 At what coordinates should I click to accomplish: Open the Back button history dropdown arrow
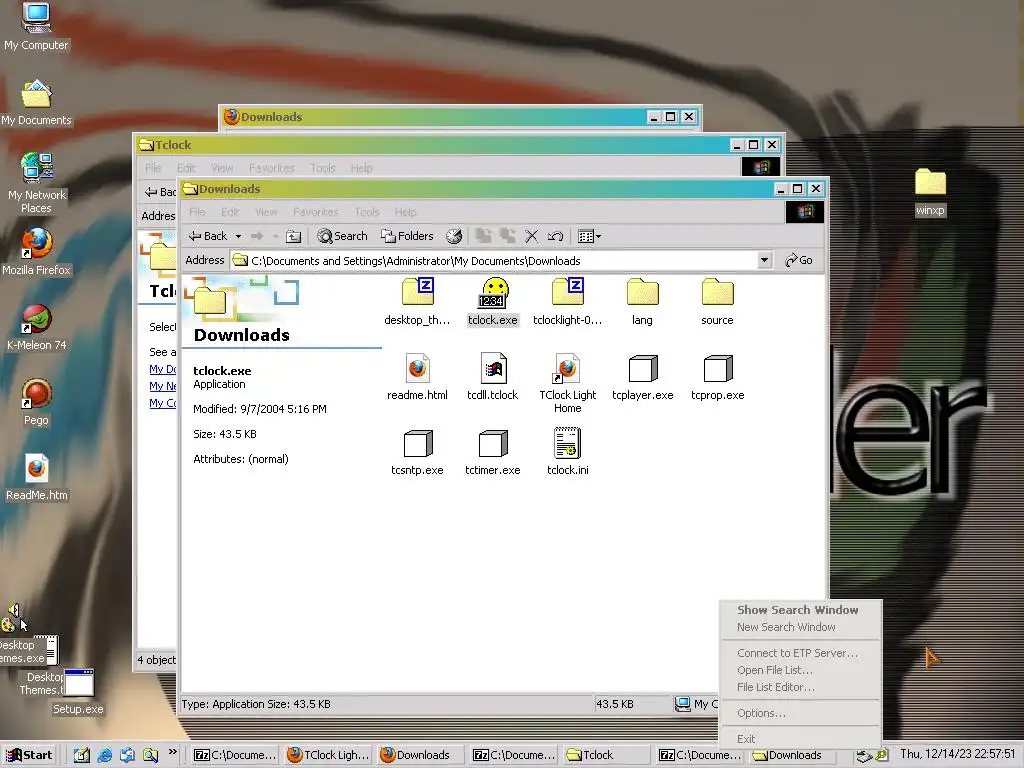pos(238,236)
